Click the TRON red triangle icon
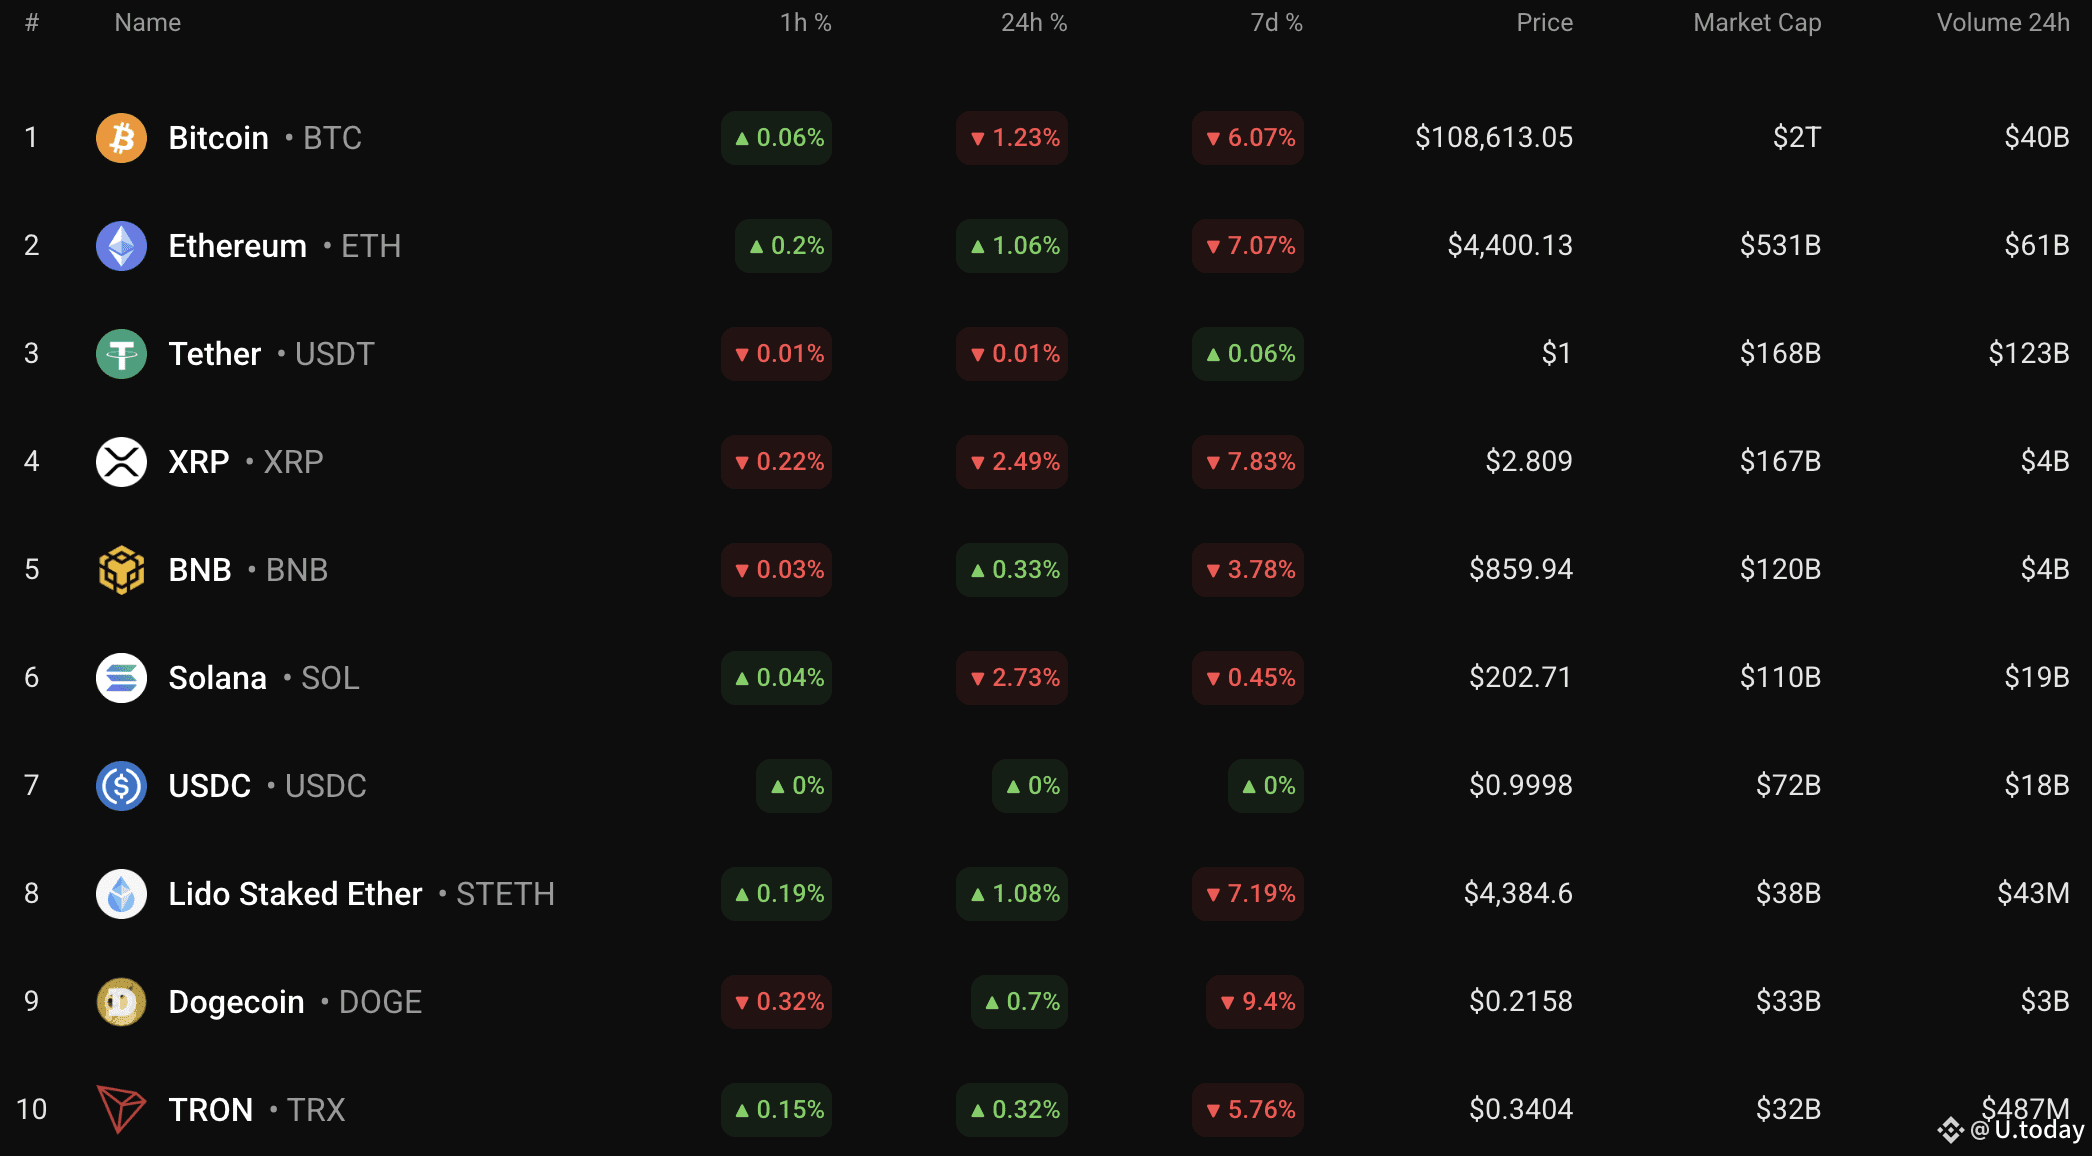 pyautogui.click(x=121, y=1110)
